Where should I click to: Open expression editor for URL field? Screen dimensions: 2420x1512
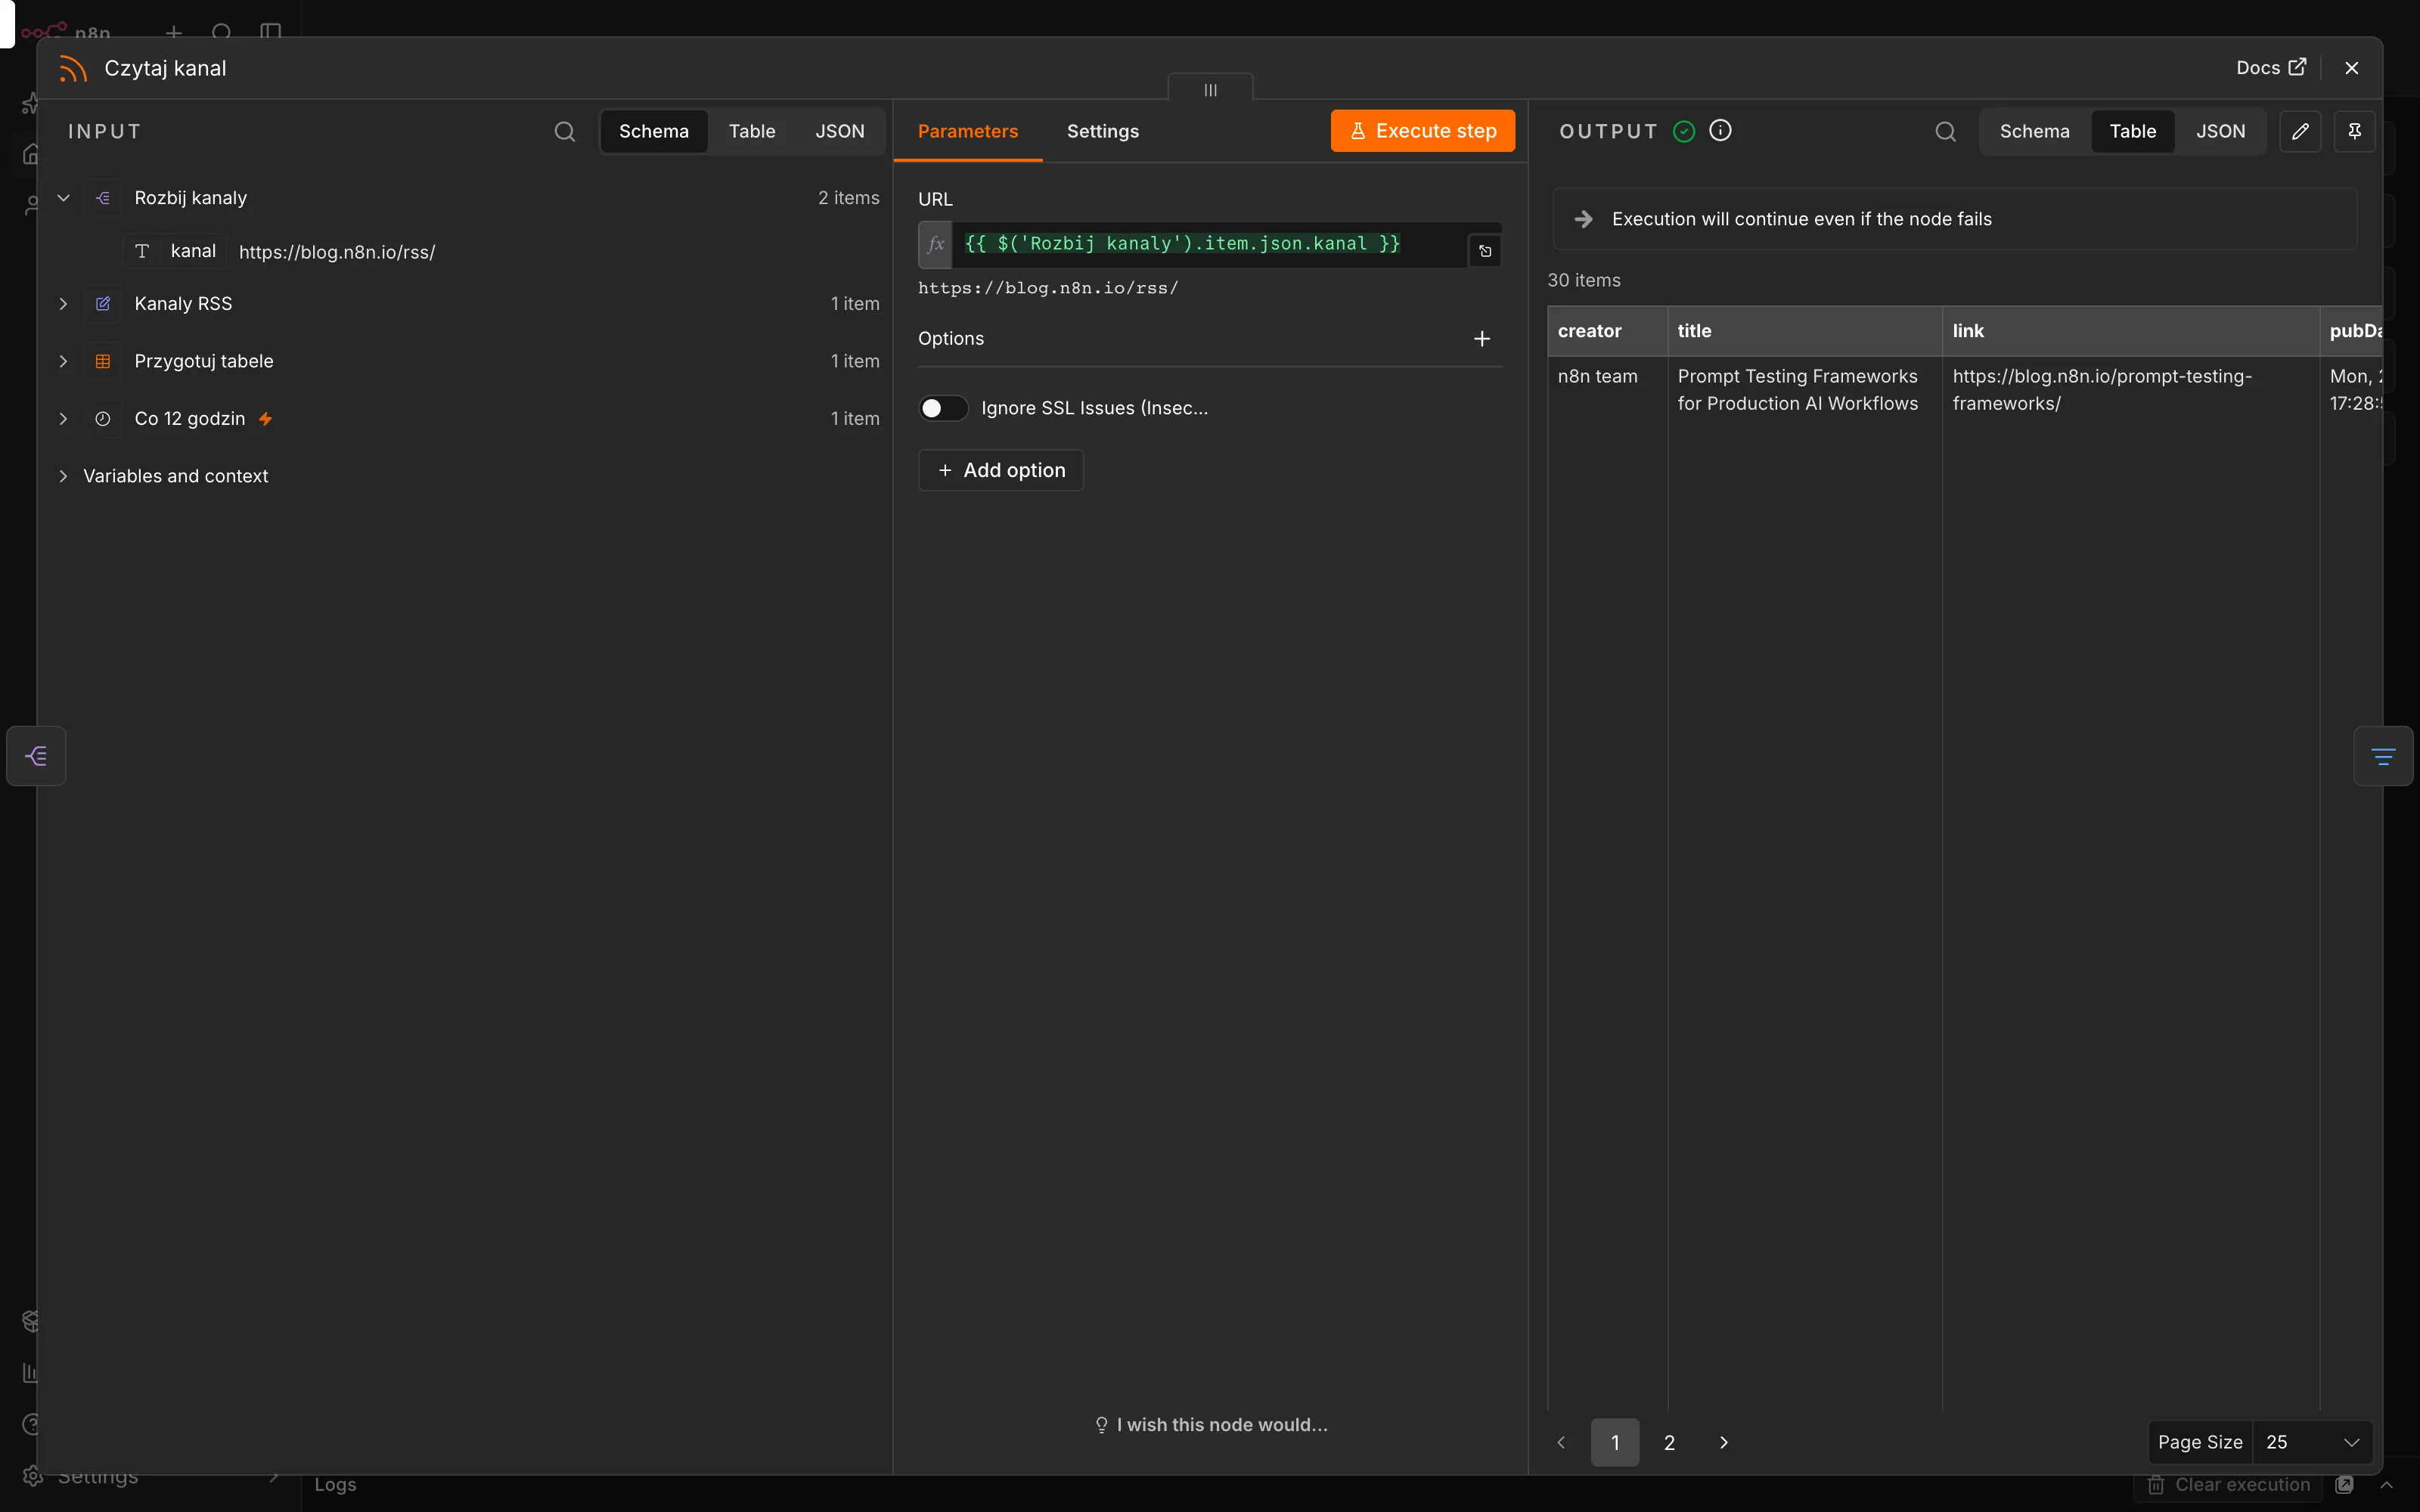1485,251
